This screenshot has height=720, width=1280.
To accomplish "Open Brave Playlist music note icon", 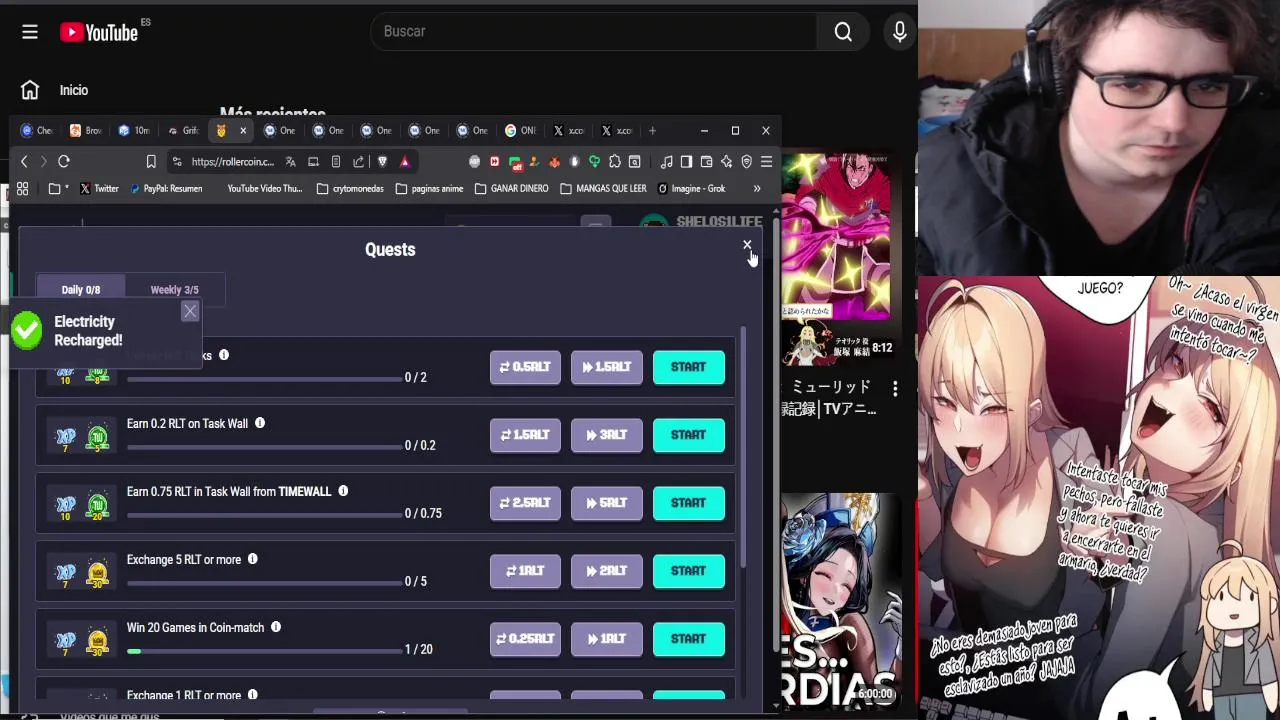I will click(667, 161).
